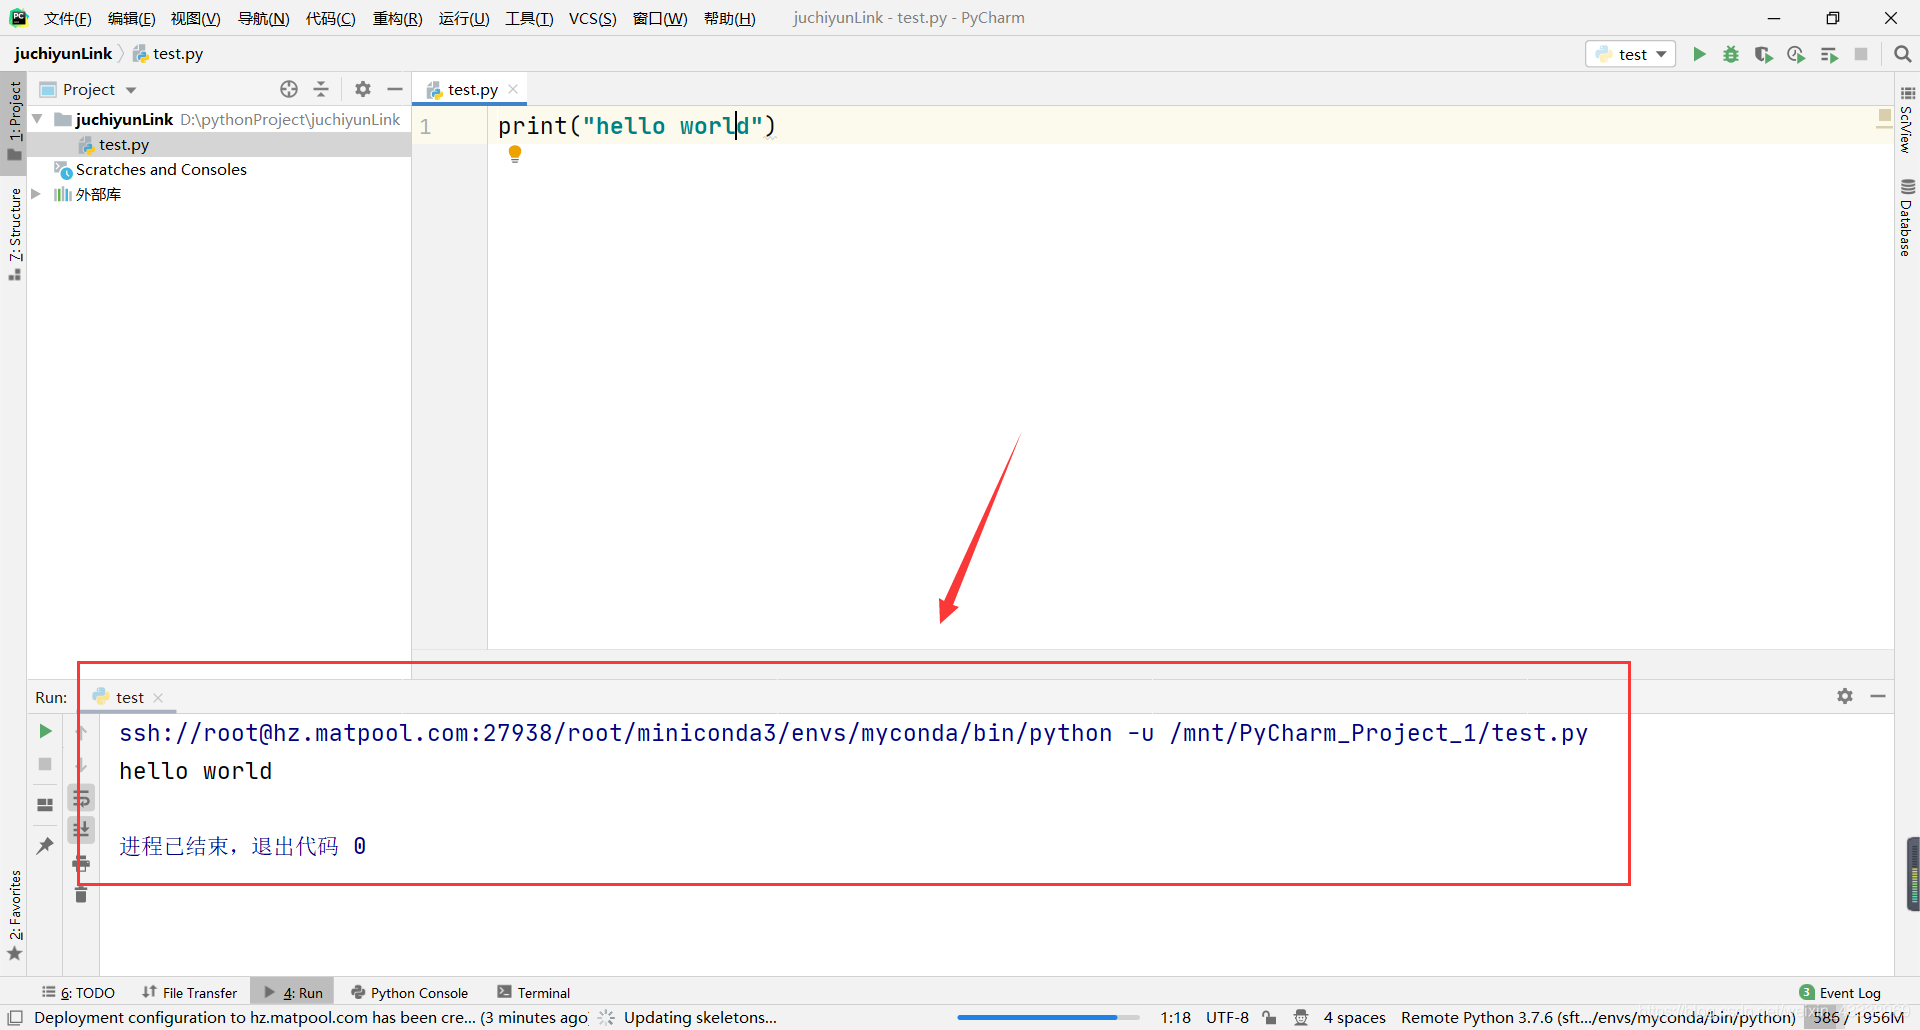1920x1030 pixels.
Task: Expand the 外部库 tree node
Action: point(37,194)
